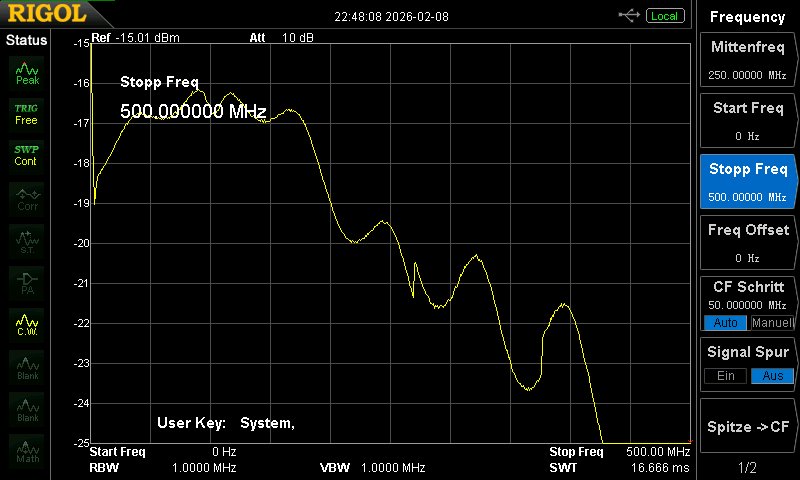The height and width of the screenshot is (480, 800).
Task: Select the Stopp Freq softkey
Action: [x=747, y=180]
